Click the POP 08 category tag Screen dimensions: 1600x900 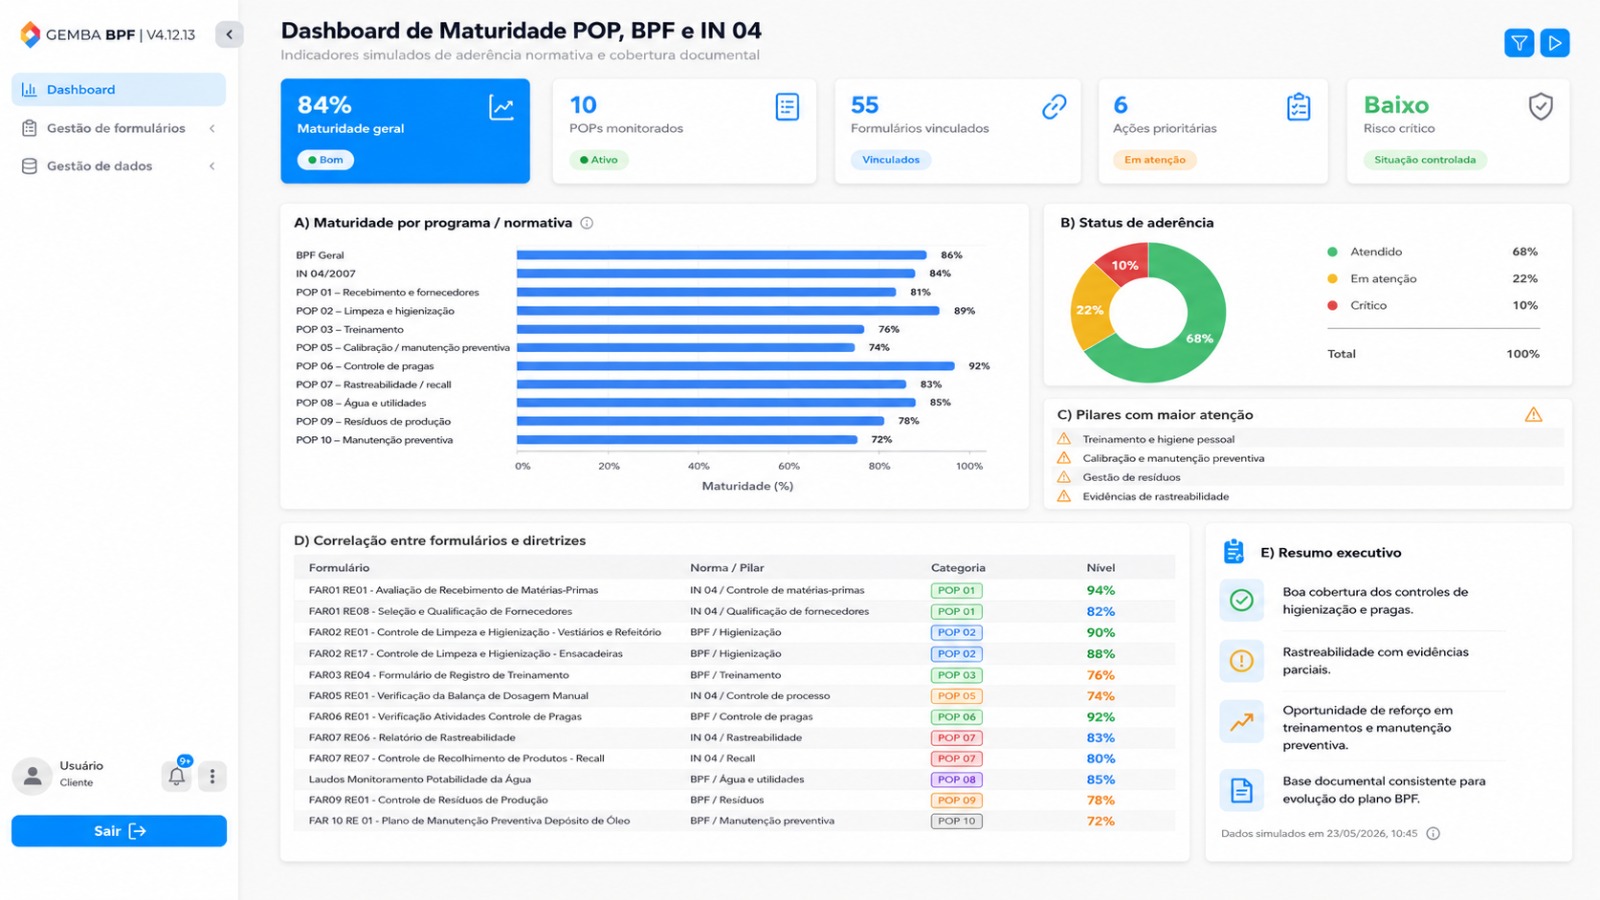tap(957, 780)
